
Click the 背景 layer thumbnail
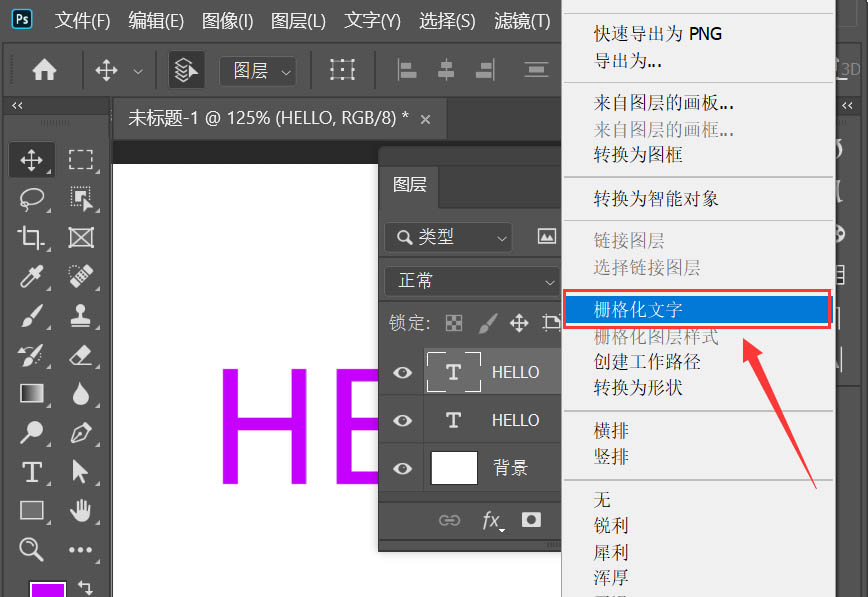coord(454,468)
